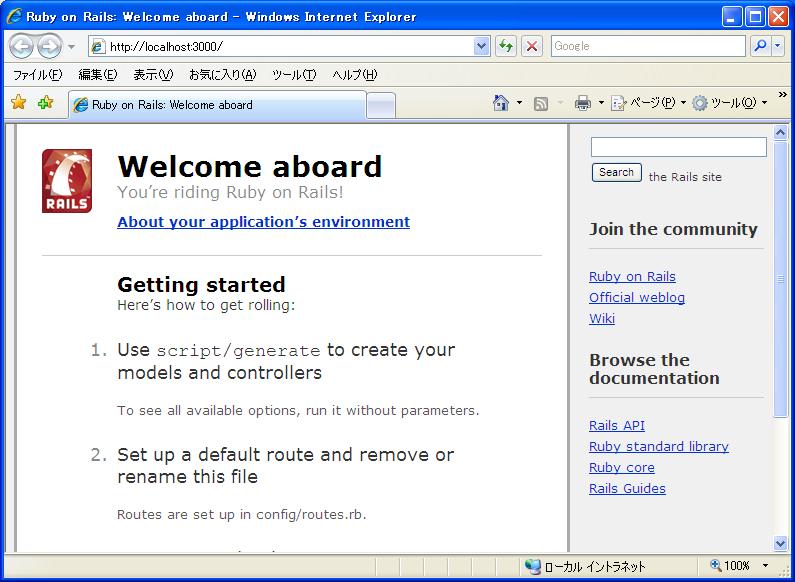795x582 pixels.
Task: Click the red Stop loading icon
Action: (532, 47)
